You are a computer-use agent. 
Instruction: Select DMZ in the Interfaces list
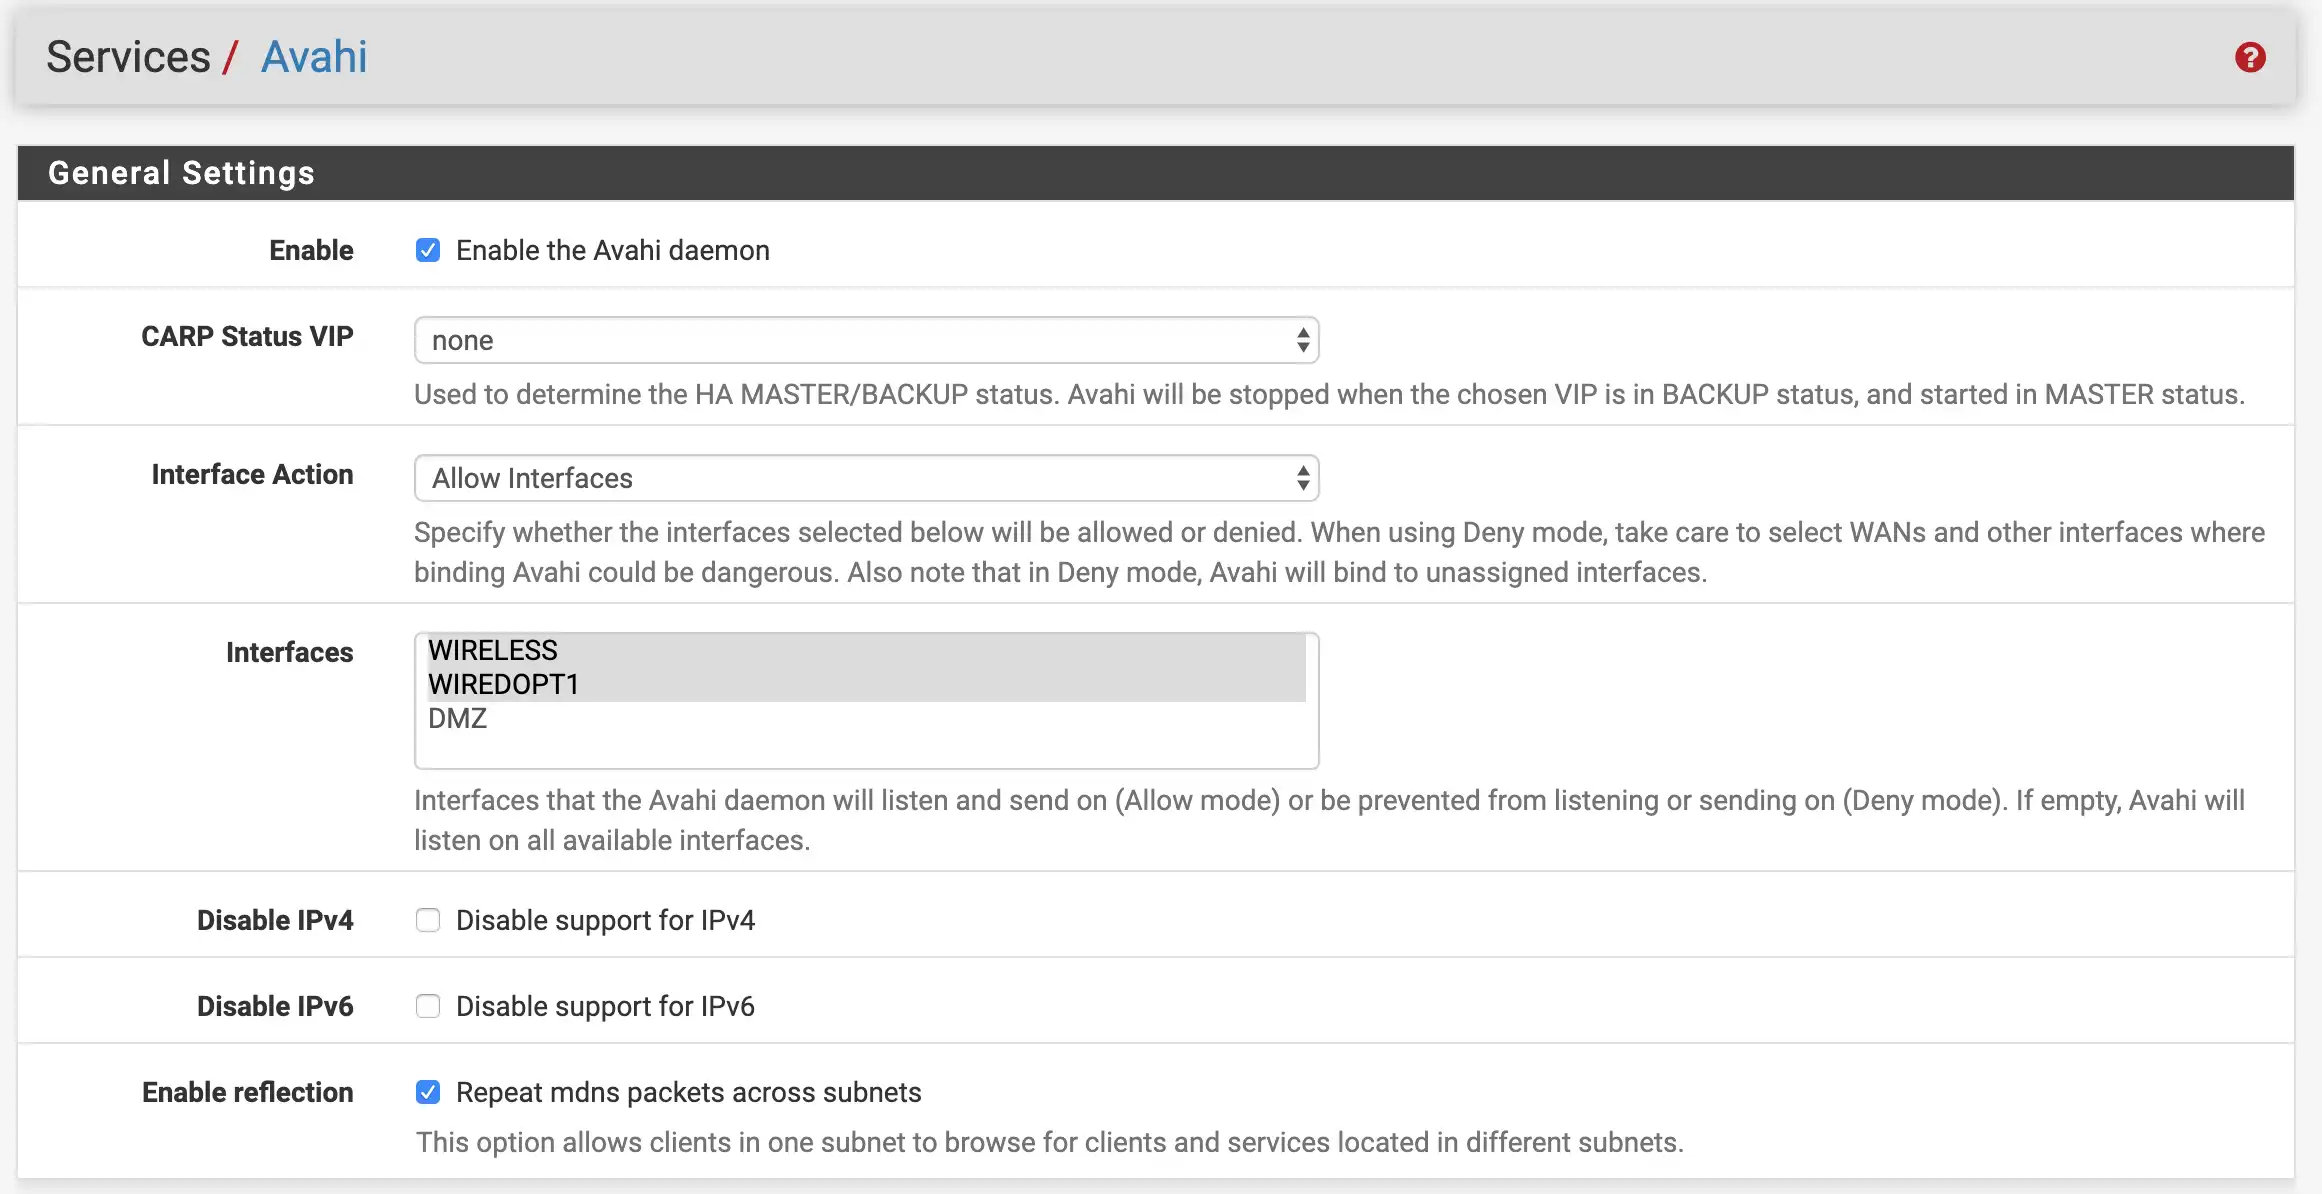866,718
